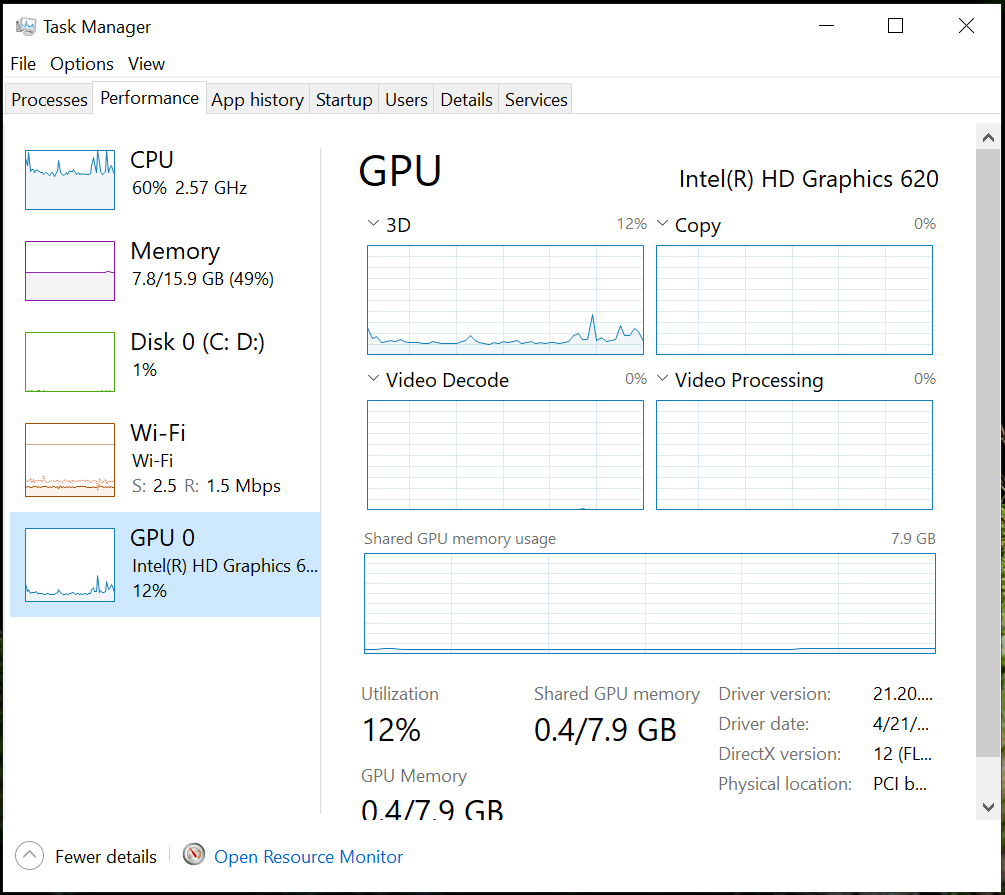1005x895 pixels.
Task: Click the Copy engine usage graph
Action: click(x=794, y=299)
